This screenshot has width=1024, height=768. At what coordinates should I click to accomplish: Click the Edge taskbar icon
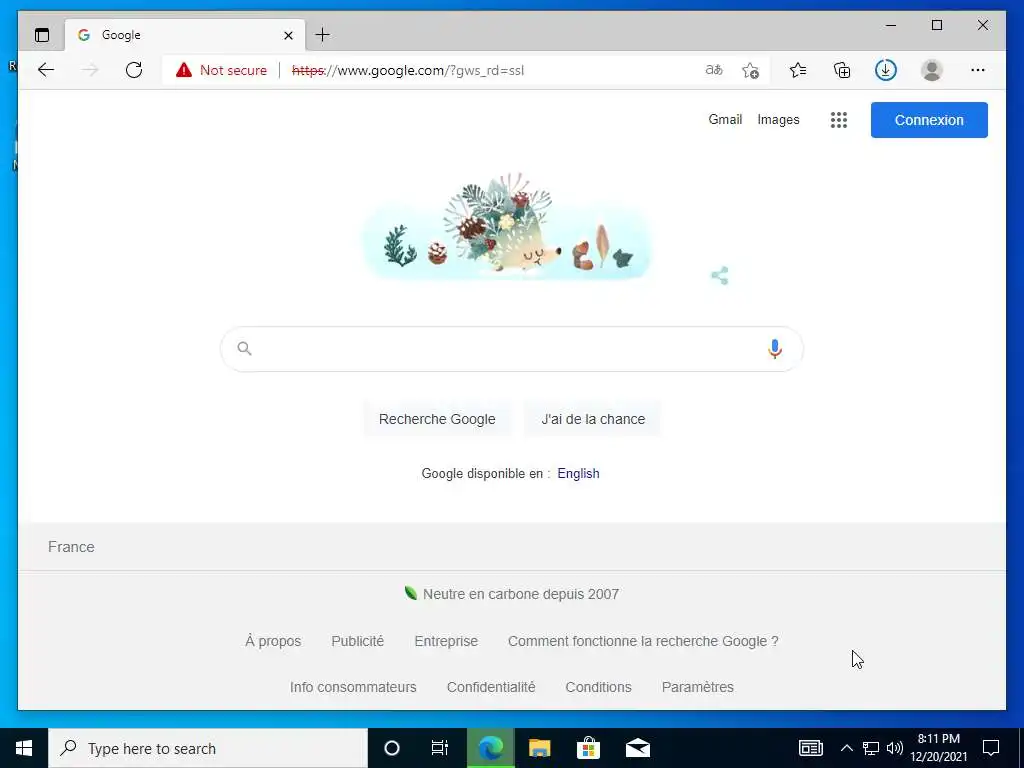[x=490, y=748]
